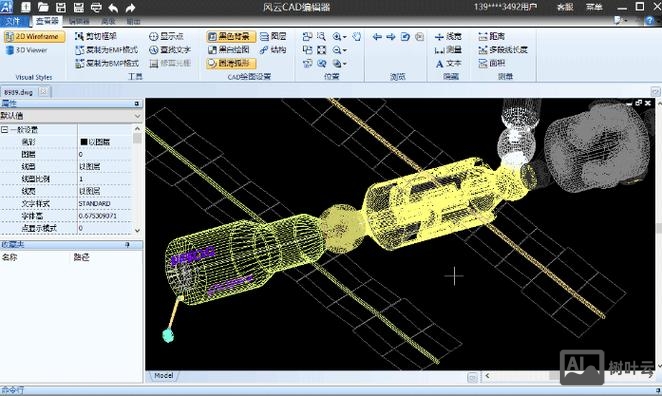Switch to the 输出 output tab
This screenshot has width=662, height=396.
coord(133,22)
